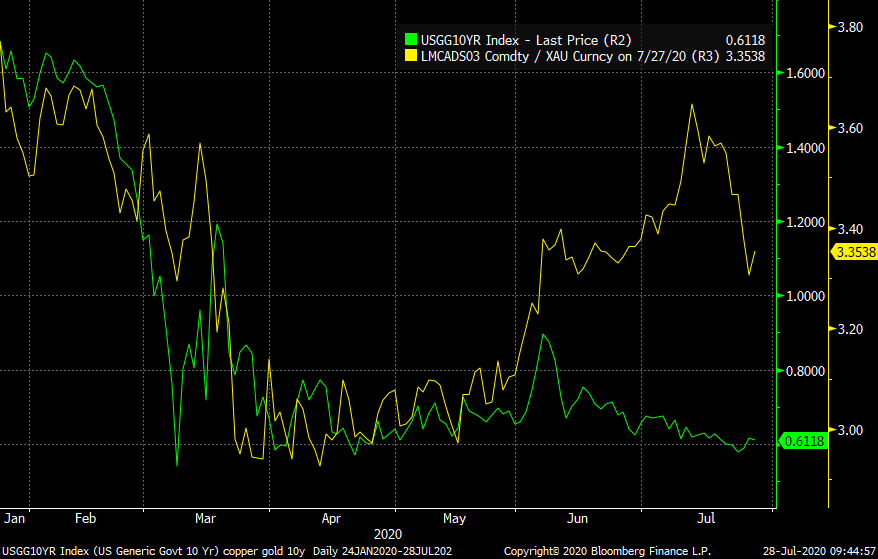Click the Jul label on the date axis
This screenshot has height=559, width=878.
pyautogui.click(x=705, y=519)
